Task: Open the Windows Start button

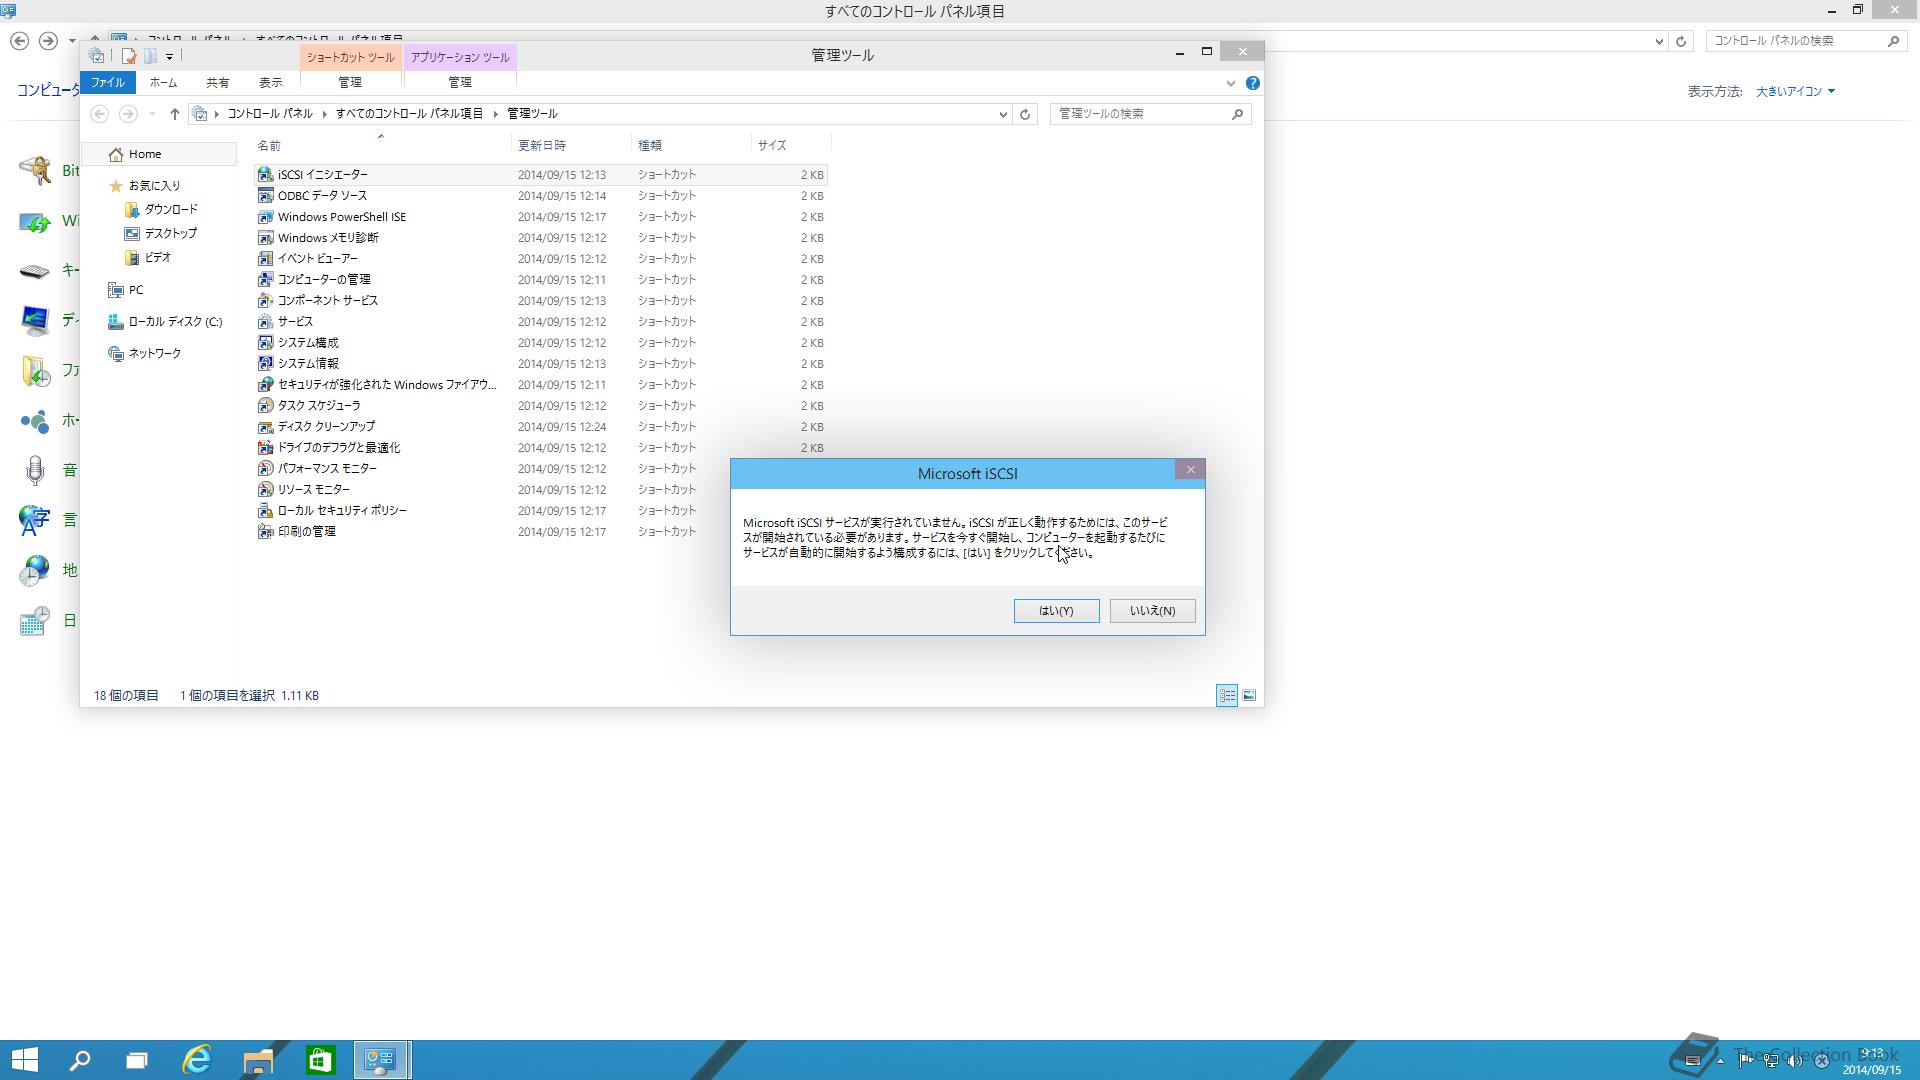Action: [x=24, y=1060]
